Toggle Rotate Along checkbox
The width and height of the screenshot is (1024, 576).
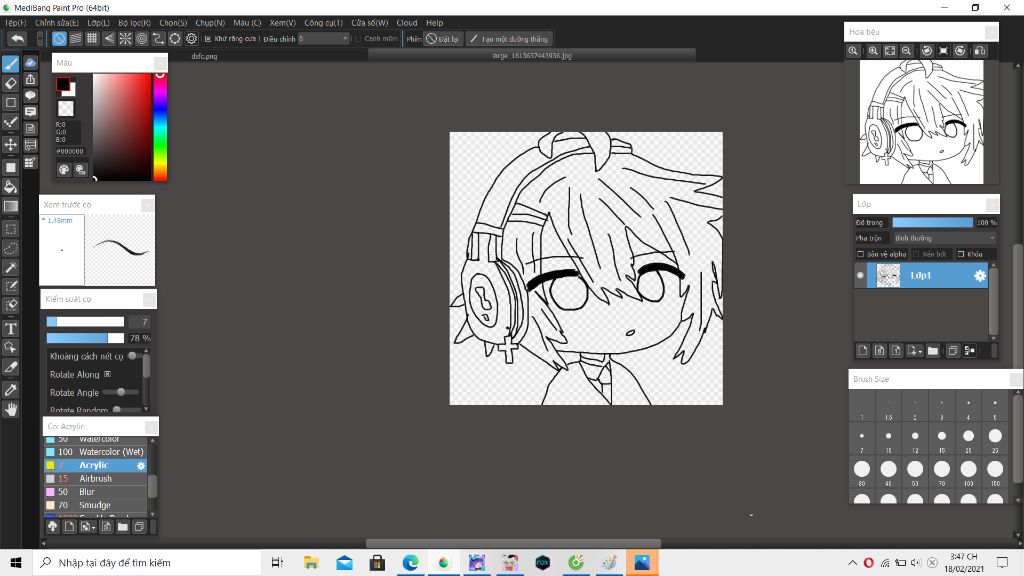pos(108,374)
